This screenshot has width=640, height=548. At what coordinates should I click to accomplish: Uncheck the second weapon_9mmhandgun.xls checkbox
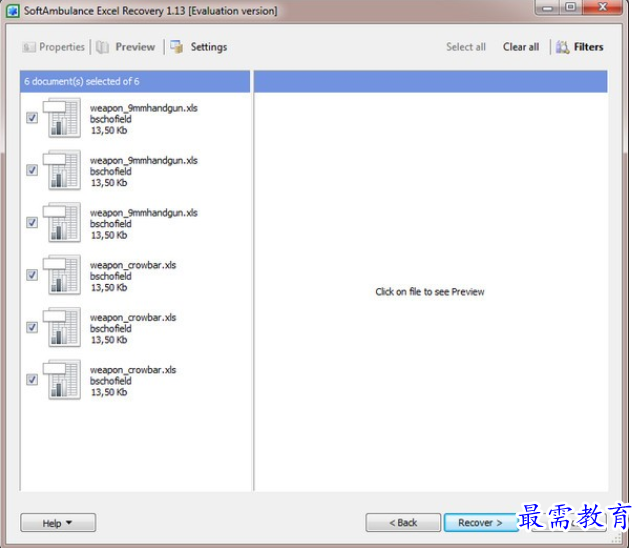tap(32, 170)
